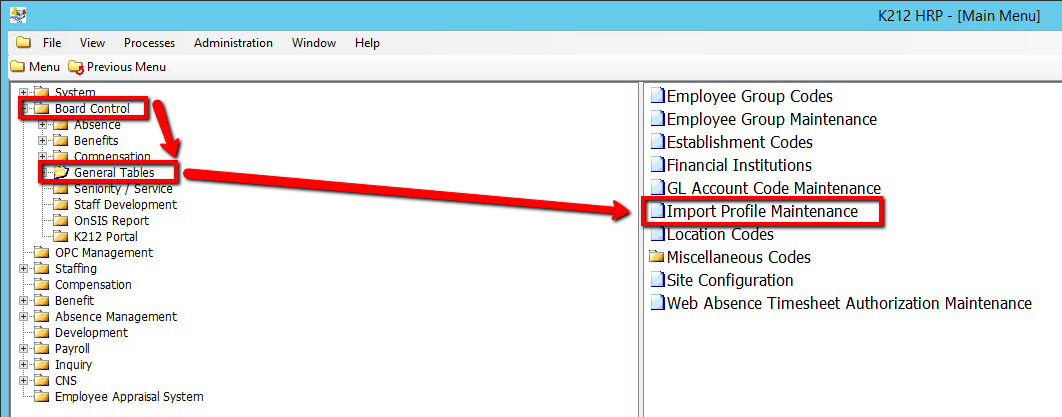The image size is (1062, 417).
Task: Open the Administration menu
Action: [233, 43]
